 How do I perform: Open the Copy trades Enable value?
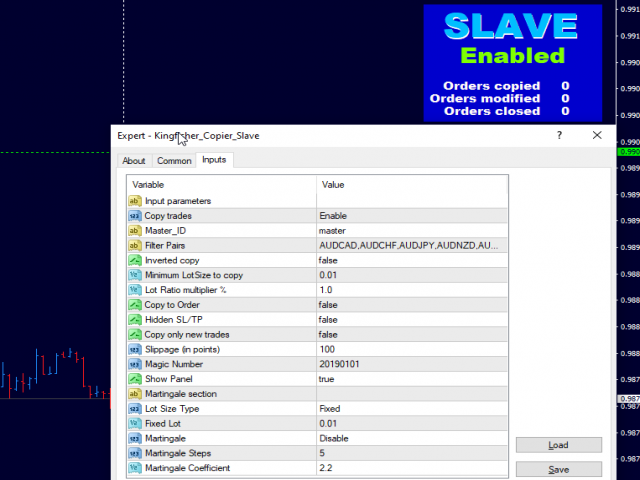click(412, 216)
